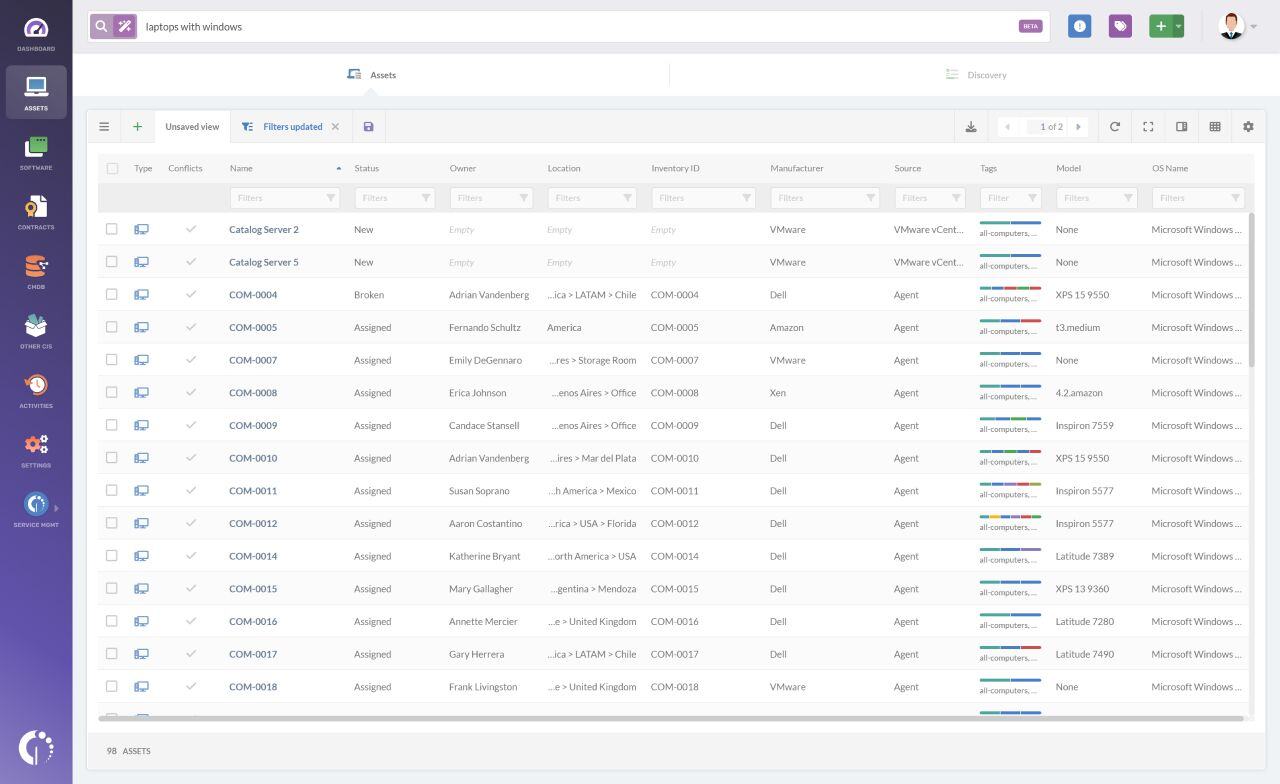Open the grid columns layout icon
Viewport: 1280px width, 784px height.
pyautogui.click(x=1215, y=127)
